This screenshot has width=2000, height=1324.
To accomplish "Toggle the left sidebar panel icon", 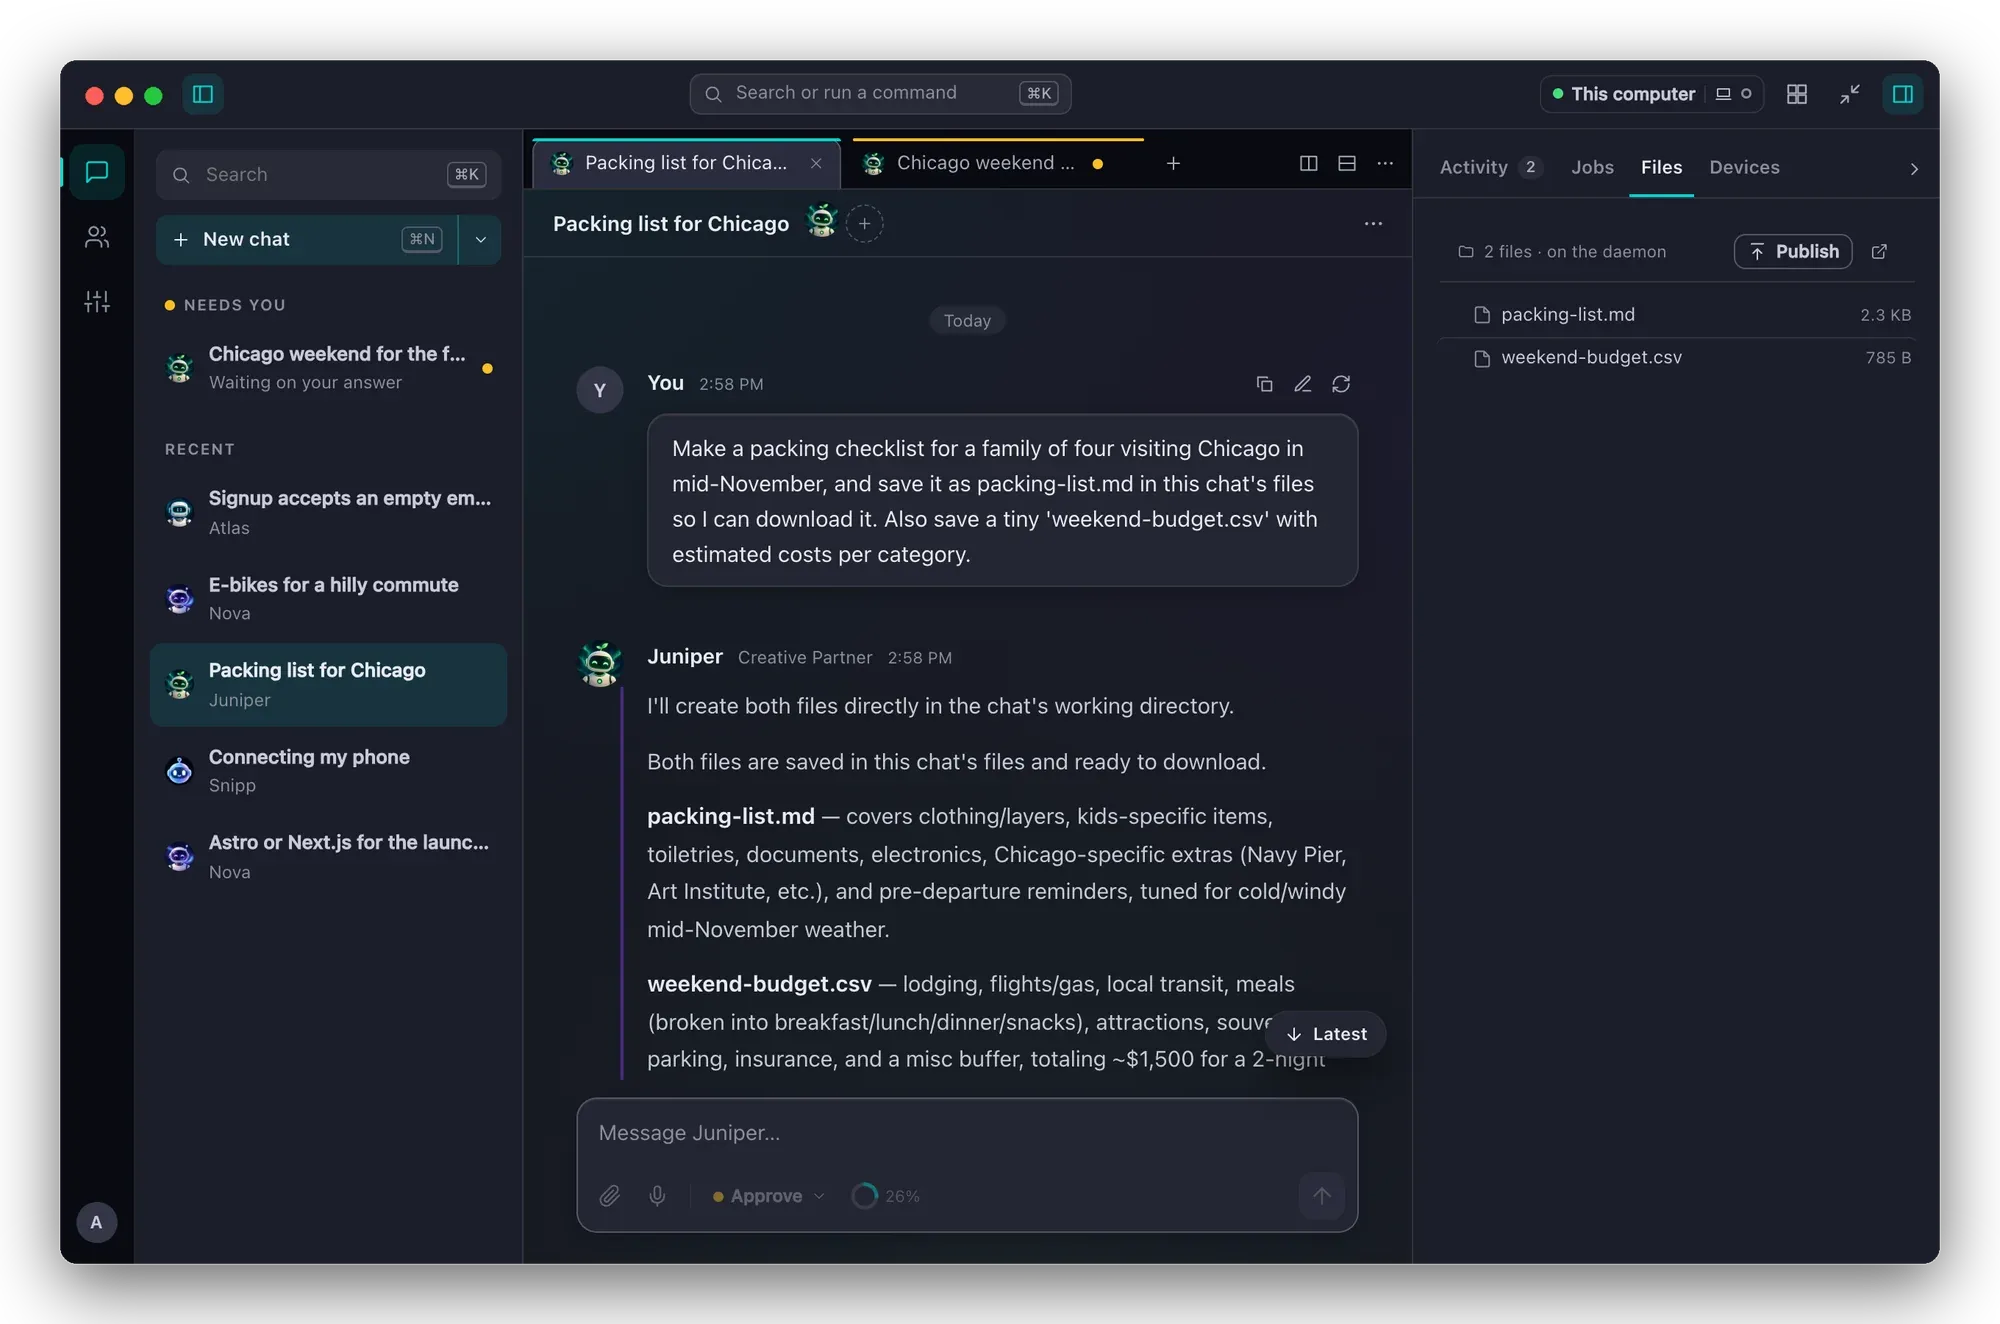I will [203, 94].
